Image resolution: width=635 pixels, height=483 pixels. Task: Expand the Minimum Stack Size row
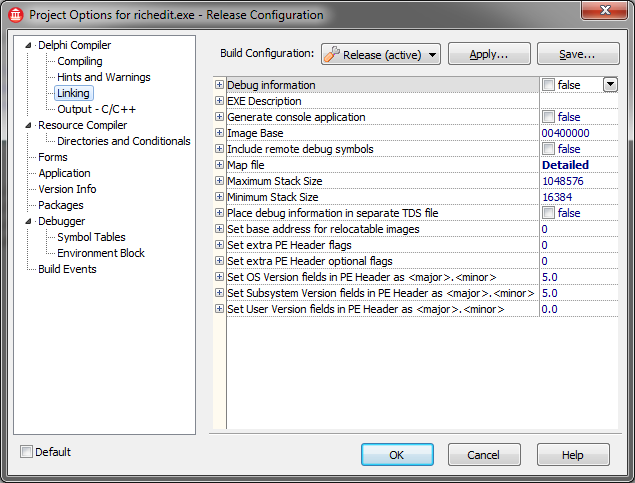pos(219,197)
